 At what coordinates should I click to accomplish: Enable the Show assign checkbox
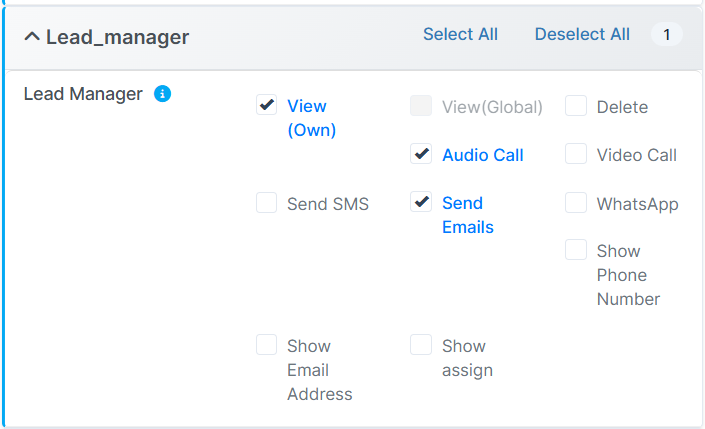click(421, 345)
